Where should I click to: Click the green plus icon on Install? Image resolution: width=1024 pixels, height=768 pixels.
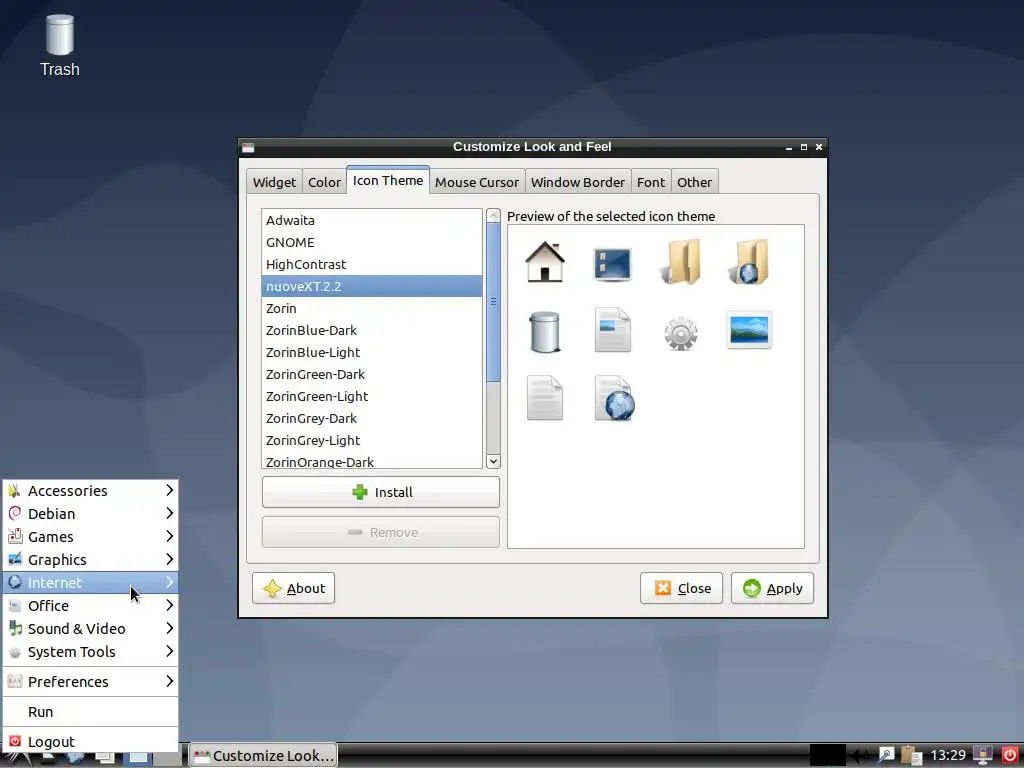pos(359,492)
